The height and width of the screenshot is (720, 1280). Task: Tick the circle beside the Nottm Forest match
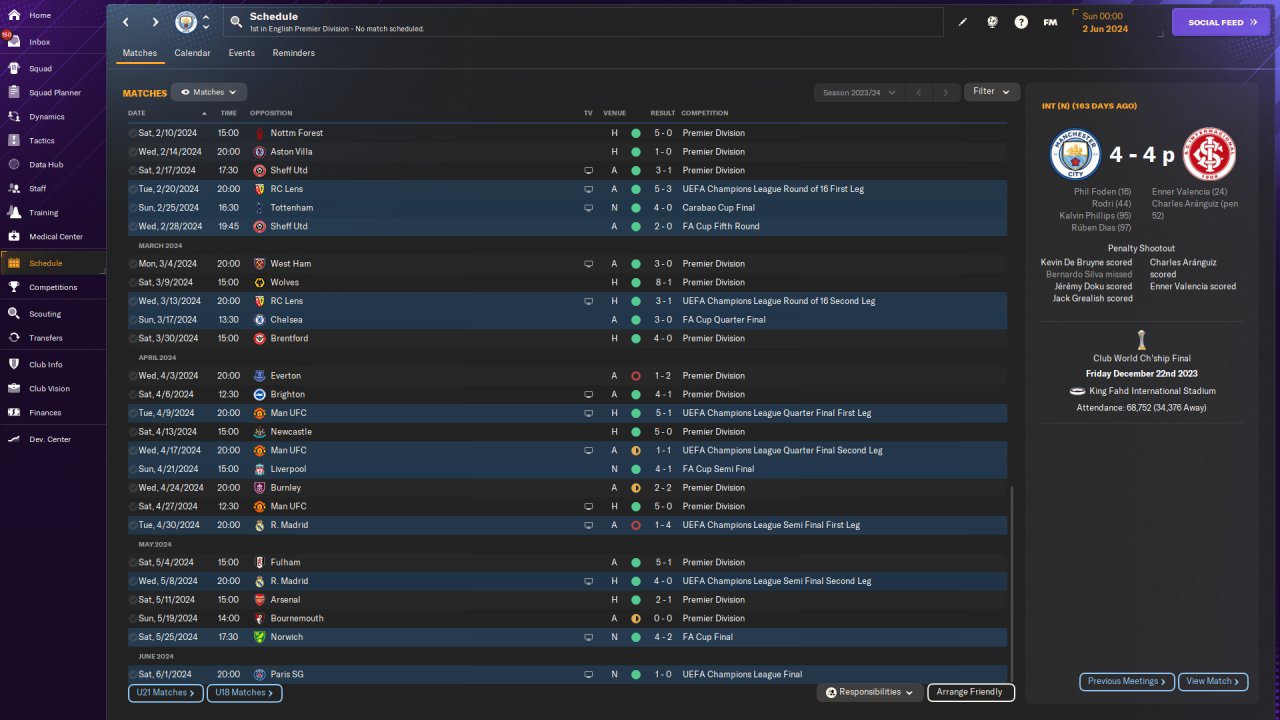click(x=133, y=133)
